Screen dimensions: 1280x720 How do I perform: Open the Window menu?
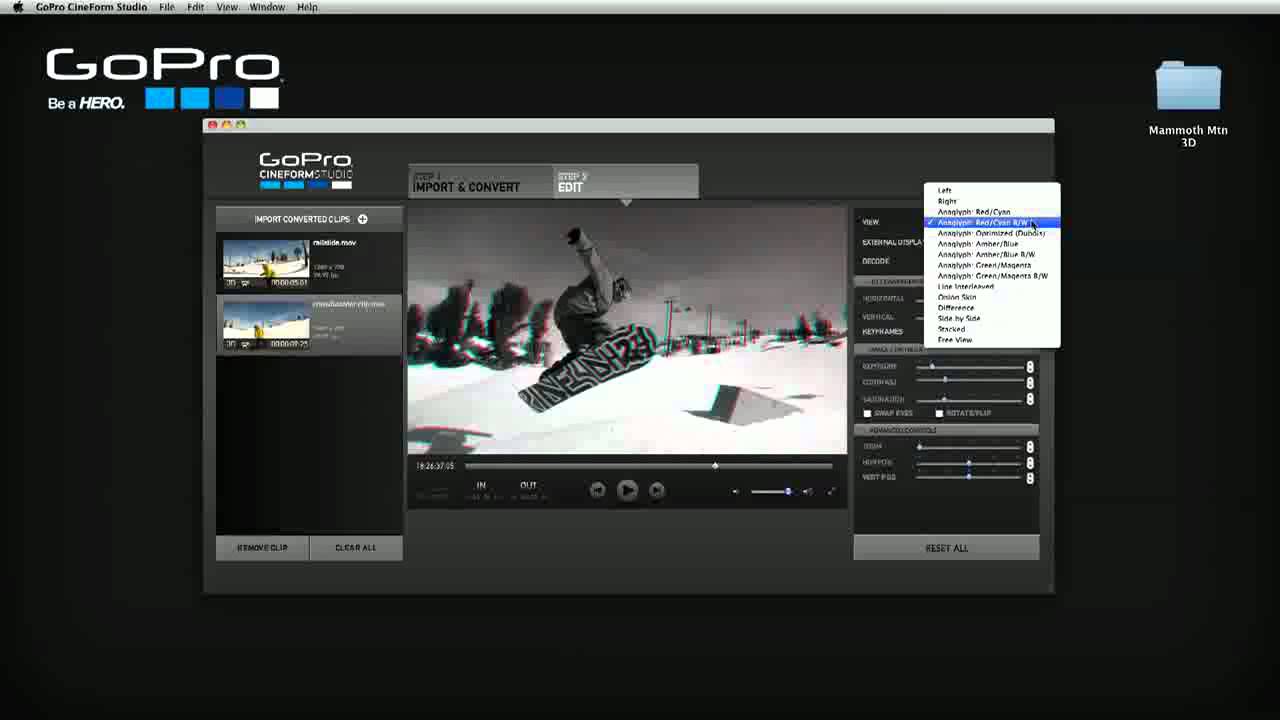click(x=267, y=7)
